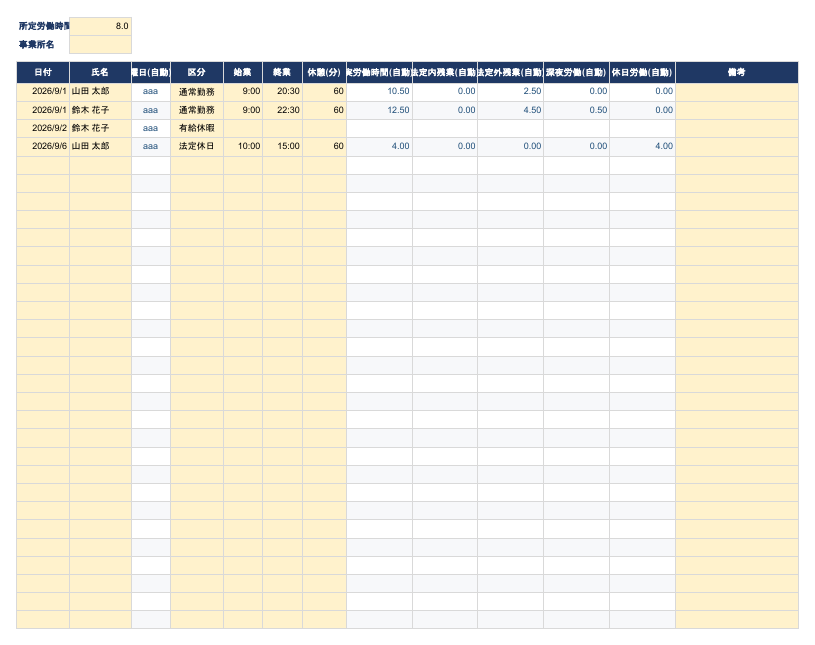Screen dimensions: 815x645
Task: Select the 休日労働(自動) column header
Action: (642, 73)
